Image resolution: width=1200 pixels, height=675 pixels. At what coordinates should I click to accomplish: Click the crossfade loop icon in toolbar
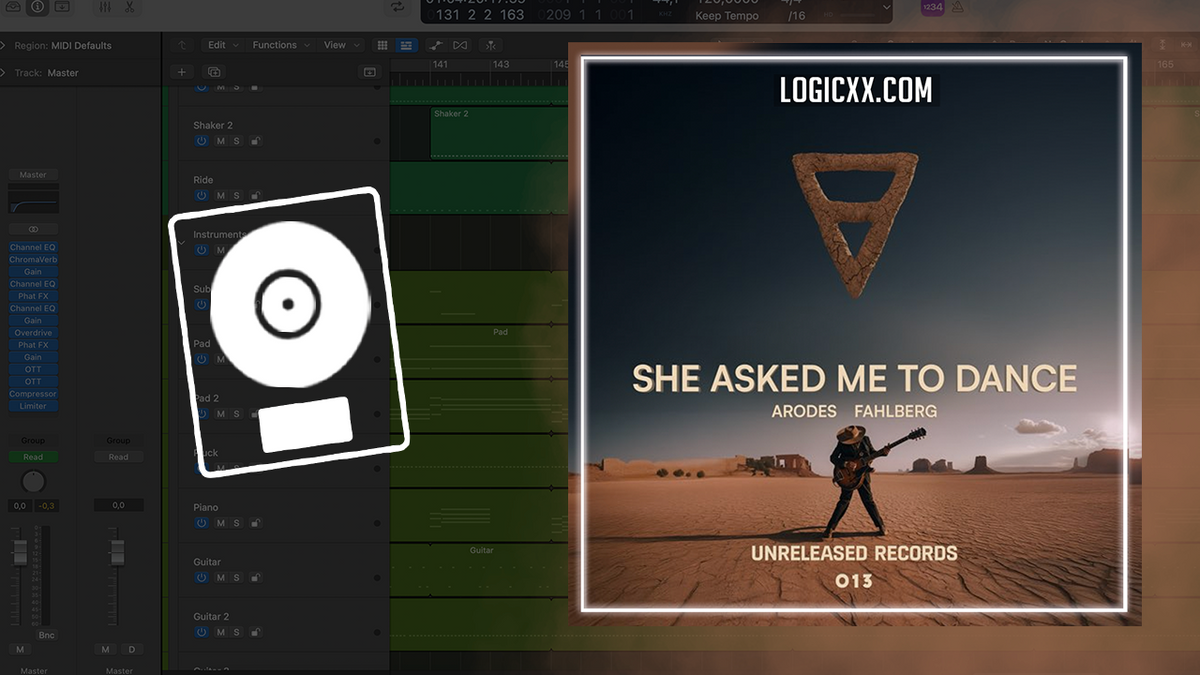461,45
